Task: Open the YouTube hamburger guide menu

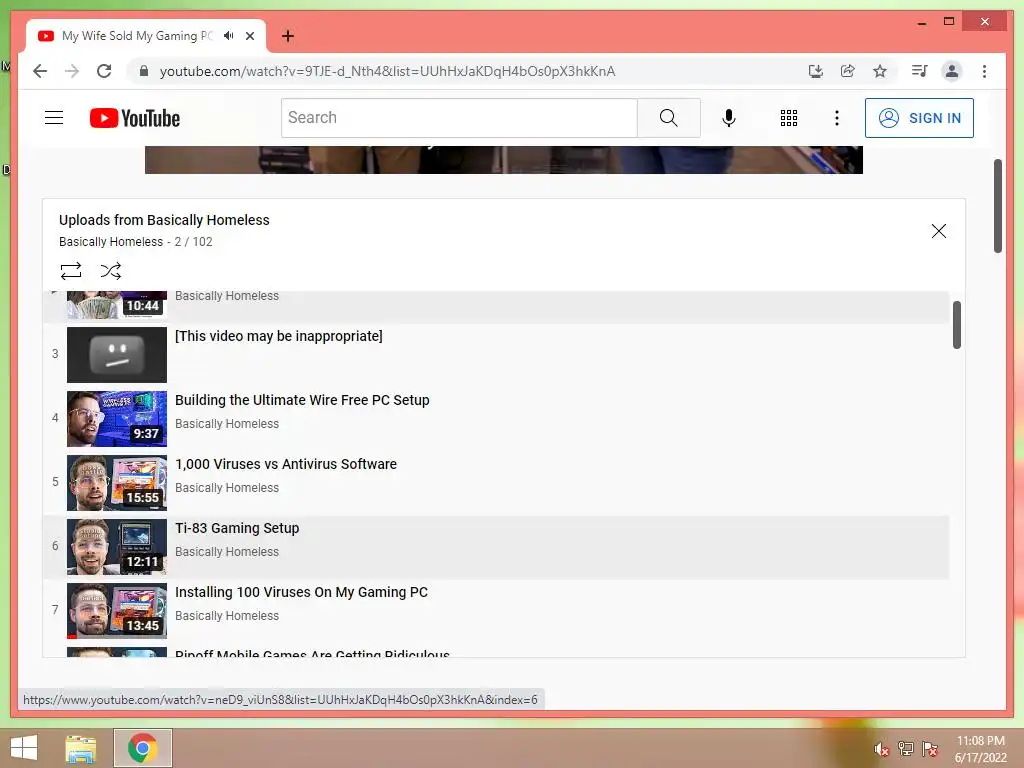Action: pos(54,118)
